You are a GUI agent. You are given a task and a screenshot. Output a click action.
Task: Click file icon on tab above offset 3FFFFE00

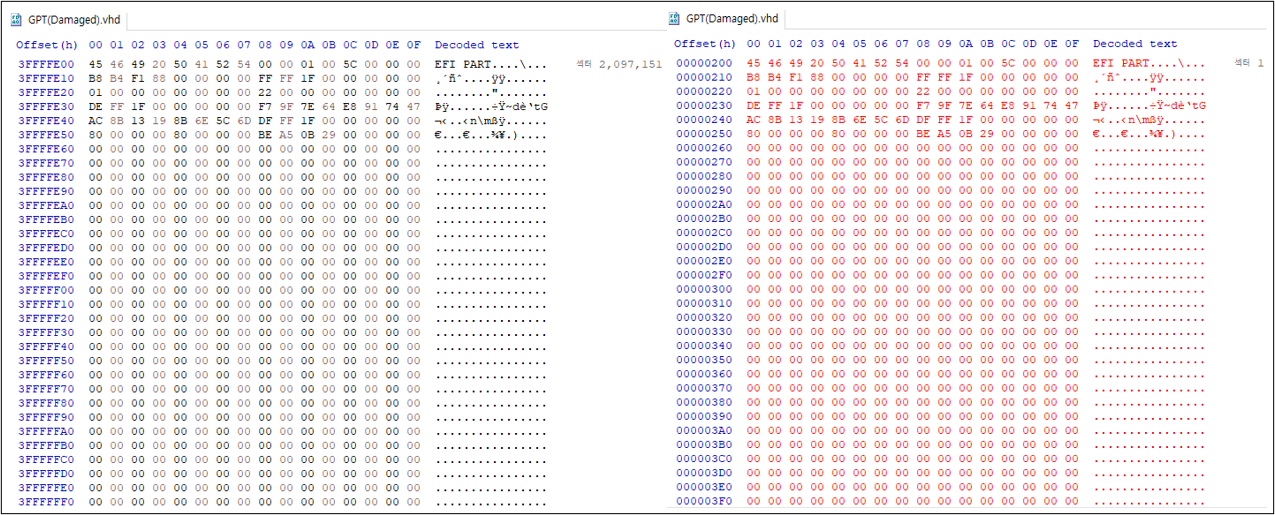pyautogui.click(x=18, y=20)
